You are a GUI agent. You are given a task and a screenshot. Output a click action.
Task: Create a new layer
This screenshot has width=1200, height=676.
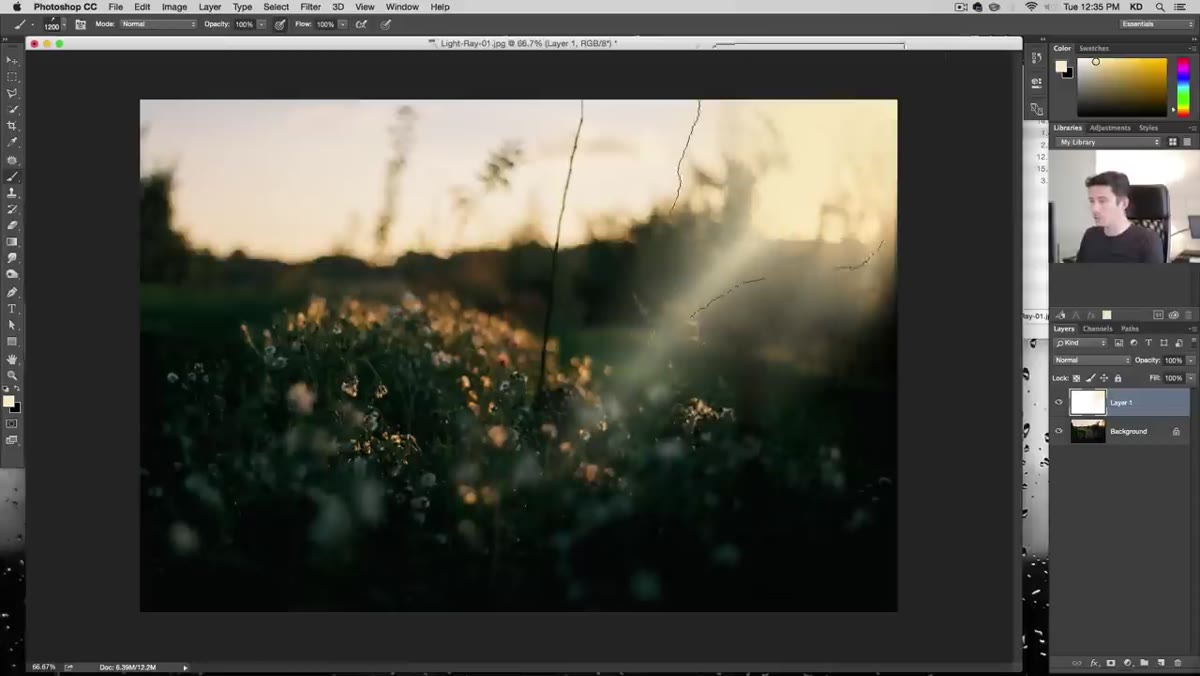click(1161, 663)
